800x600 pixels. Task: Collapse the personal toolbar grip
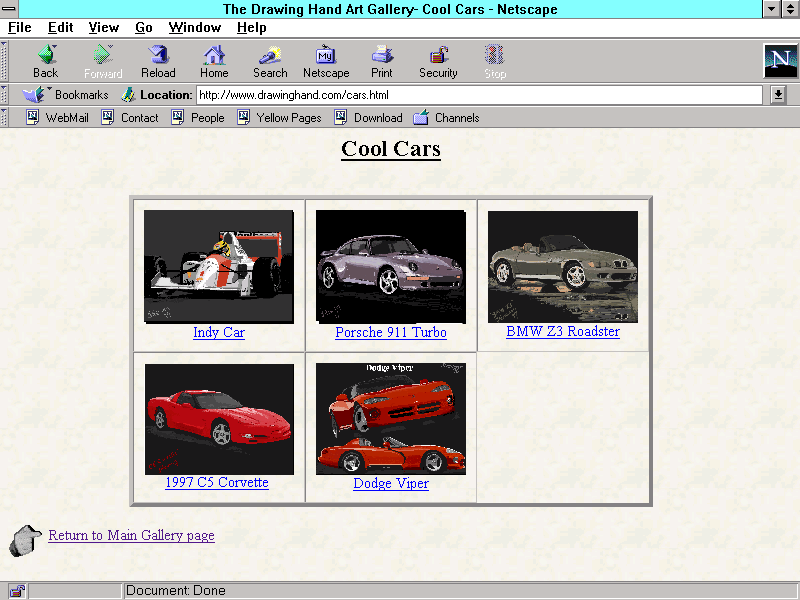(x=4, y=118)
